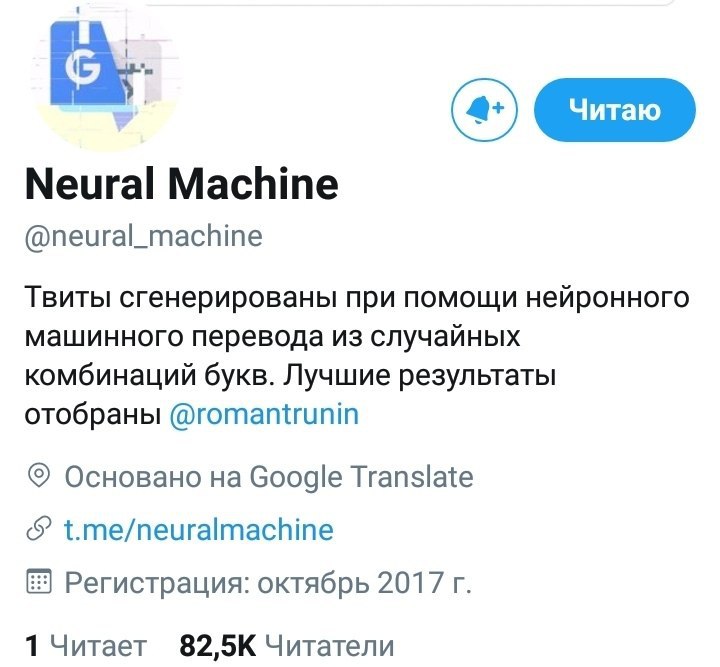Viewport: 720px width, 667px height.
Task: Select the Neural Machine display name
Action: click(182, 185)
